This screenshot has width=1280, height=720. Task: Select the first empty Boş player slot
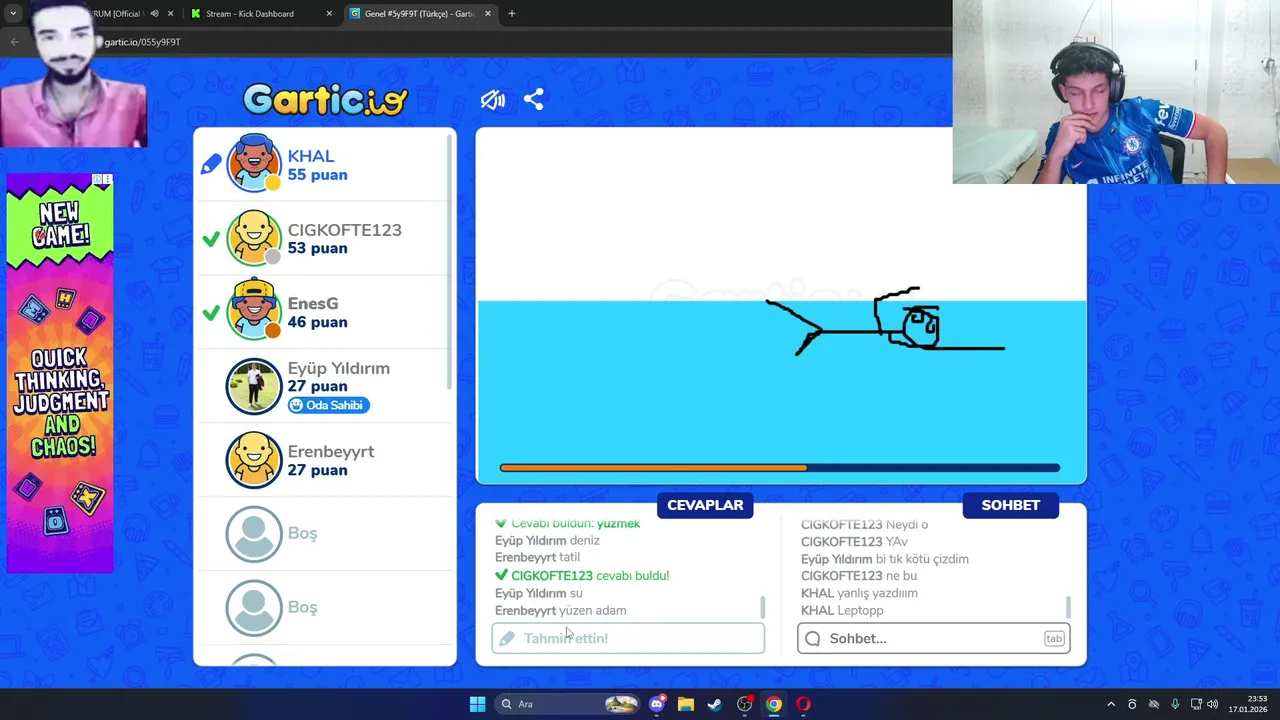click(325, 534)
